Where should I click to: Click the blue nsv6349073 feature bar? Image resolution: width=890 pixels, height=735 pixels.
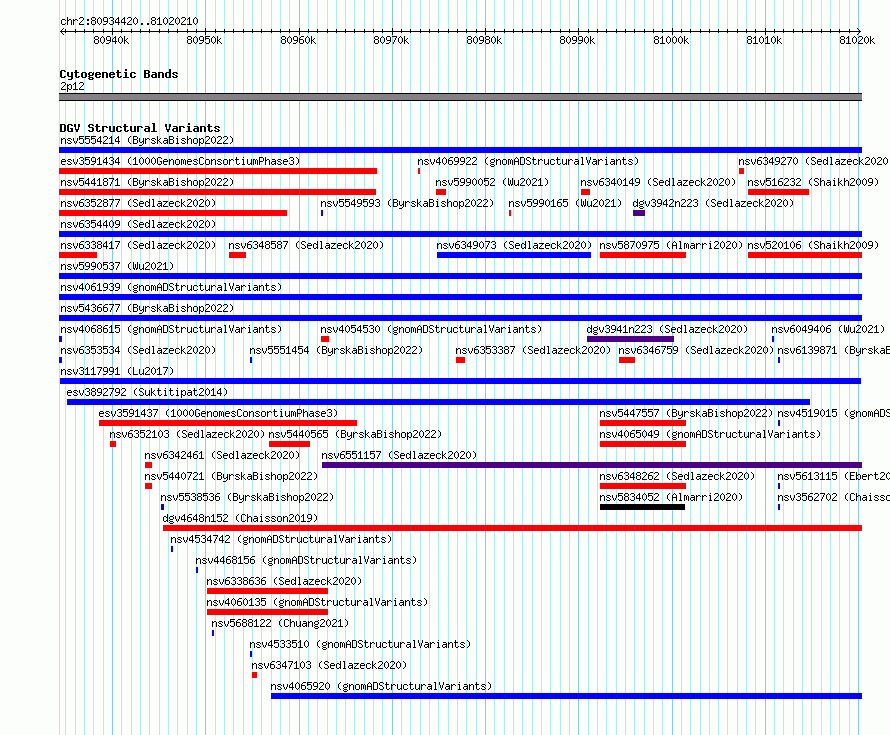tap(514, 255)
